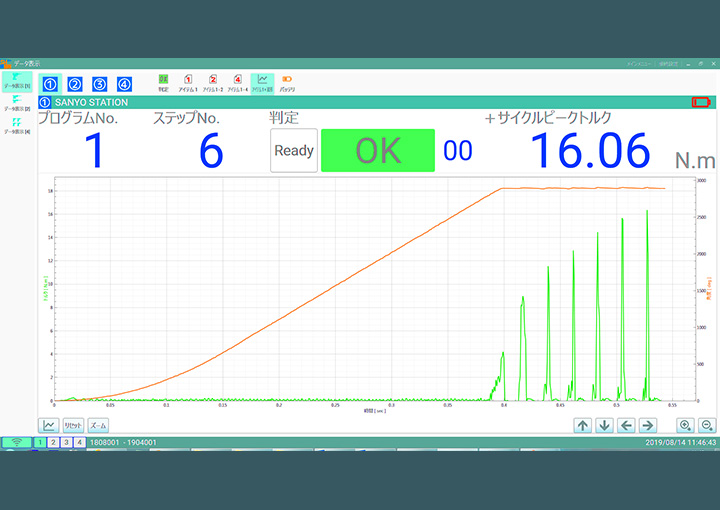Switch to station 2 circled icon
This screenshot has width=720, height=510.
pos(74,84)
